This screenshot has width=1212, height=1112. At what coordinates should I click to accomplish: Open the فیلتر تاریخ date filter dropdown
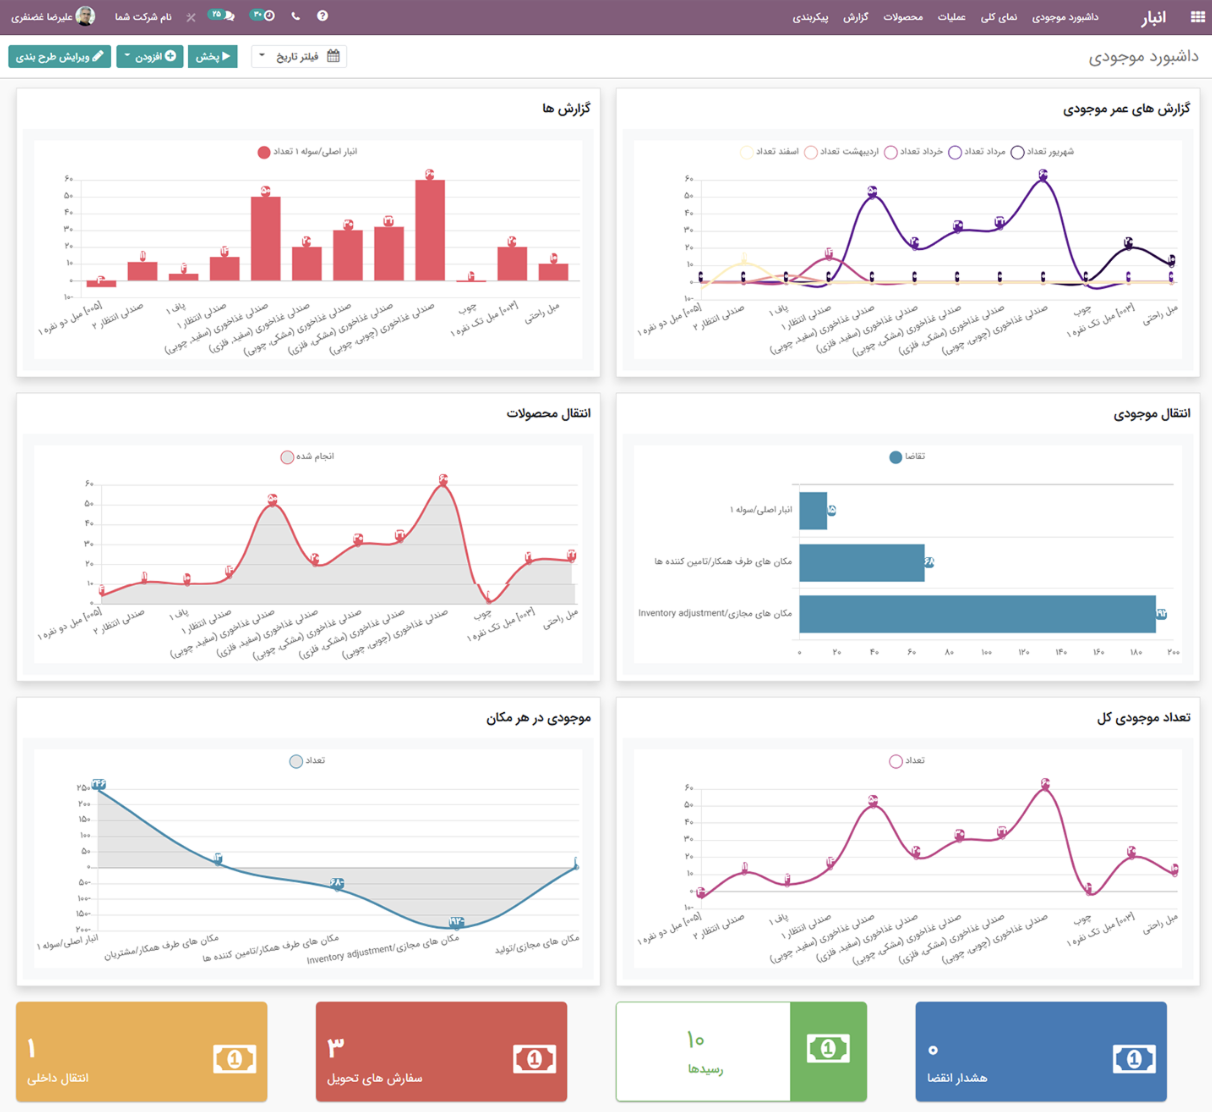[299, 57]
